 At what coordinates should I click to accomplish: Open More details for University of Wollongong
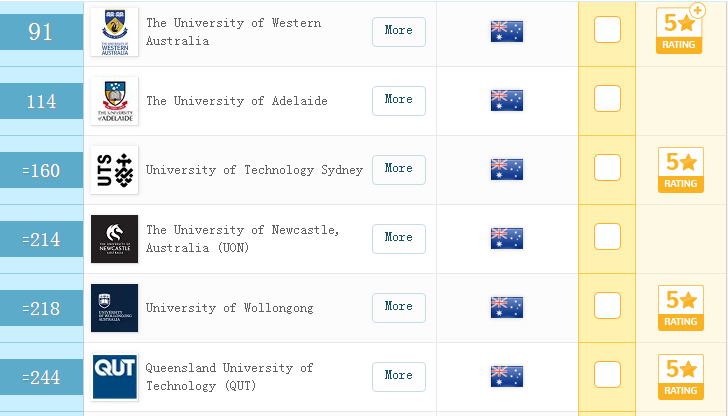point(398,307)
